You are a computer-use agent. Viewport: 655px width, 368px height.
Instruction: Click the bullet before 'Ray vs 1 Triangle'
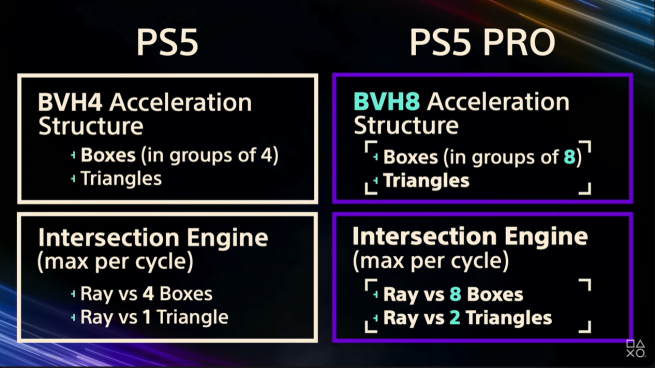(73, 317)
